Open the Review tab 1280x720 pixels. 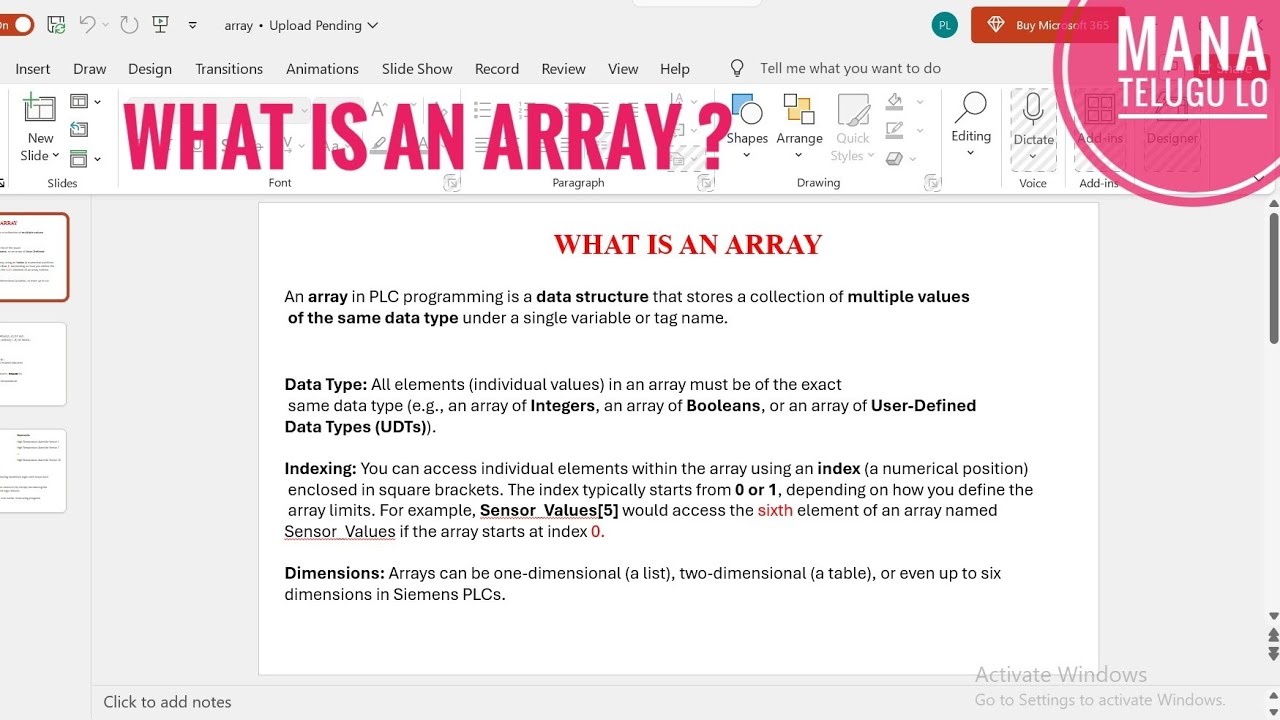(564, 69)
